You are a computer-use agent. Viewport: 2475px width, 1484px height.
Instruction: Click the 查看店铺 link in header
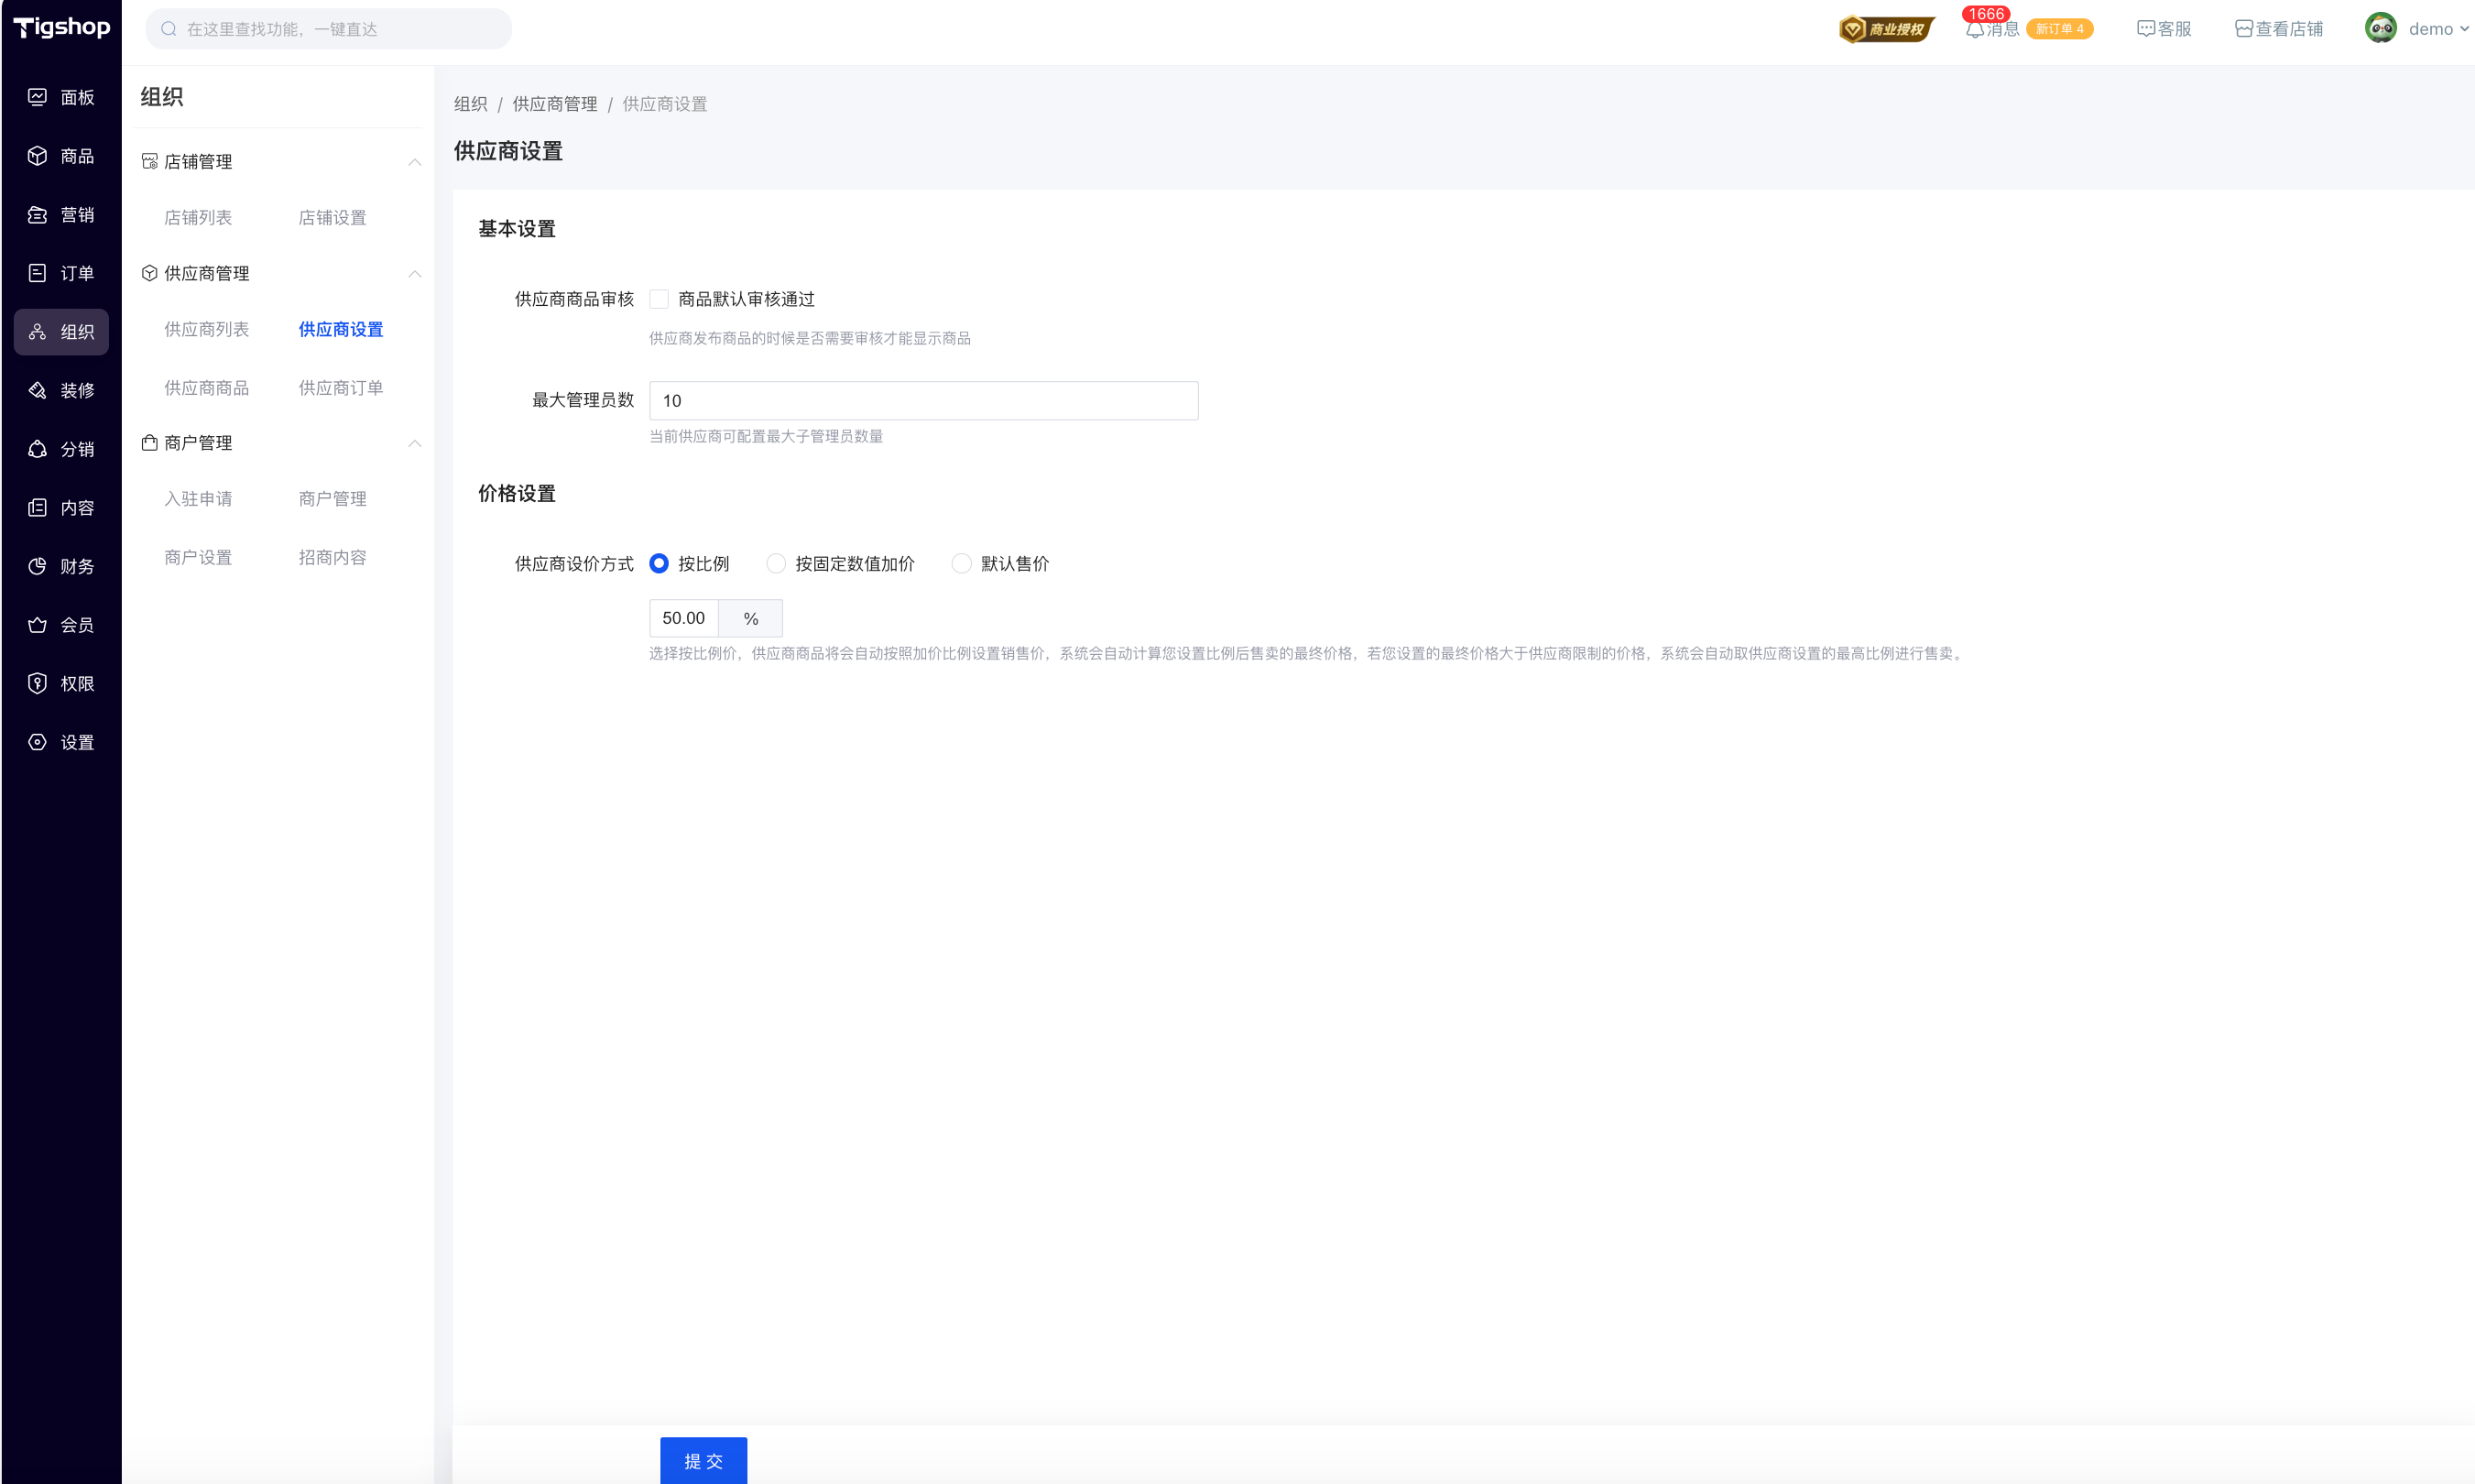(2279, 29)
